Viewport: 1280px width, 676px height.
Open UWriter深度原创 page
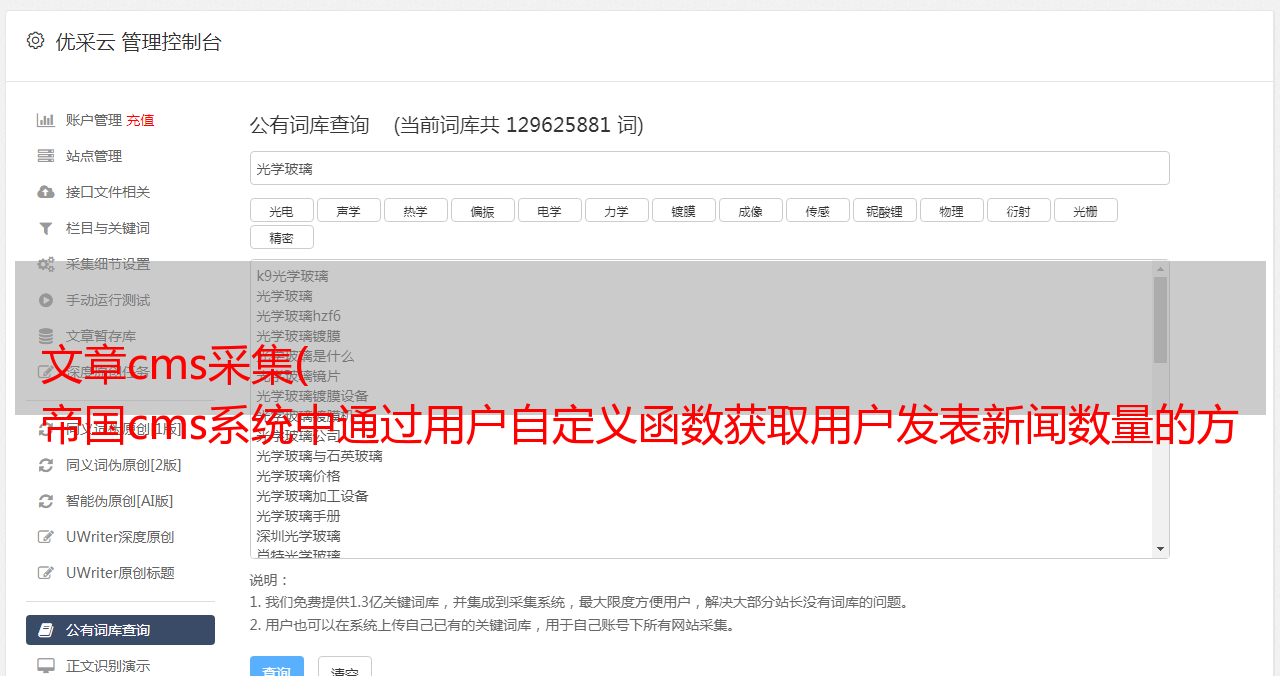point(120,537)
